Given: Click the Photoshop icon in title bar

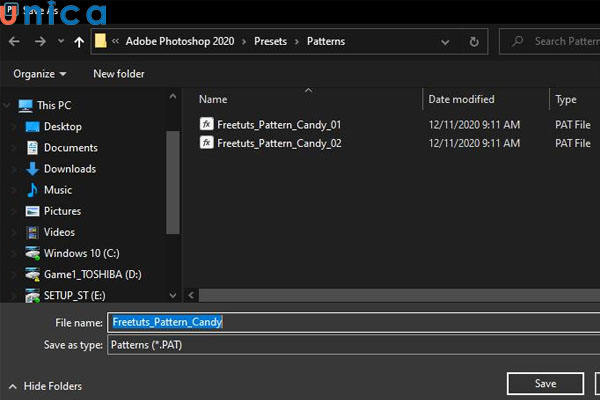Looking at the screenshot, I should click(11, 9).
